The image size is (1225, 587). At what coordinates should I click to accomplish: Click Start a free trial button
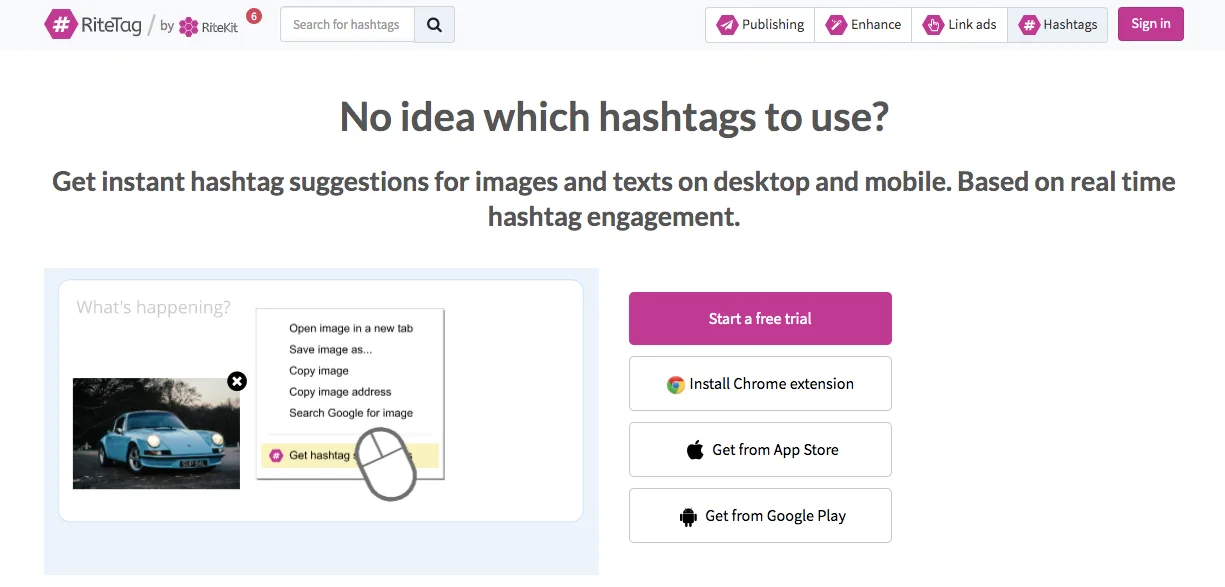[x=760, y=319]
